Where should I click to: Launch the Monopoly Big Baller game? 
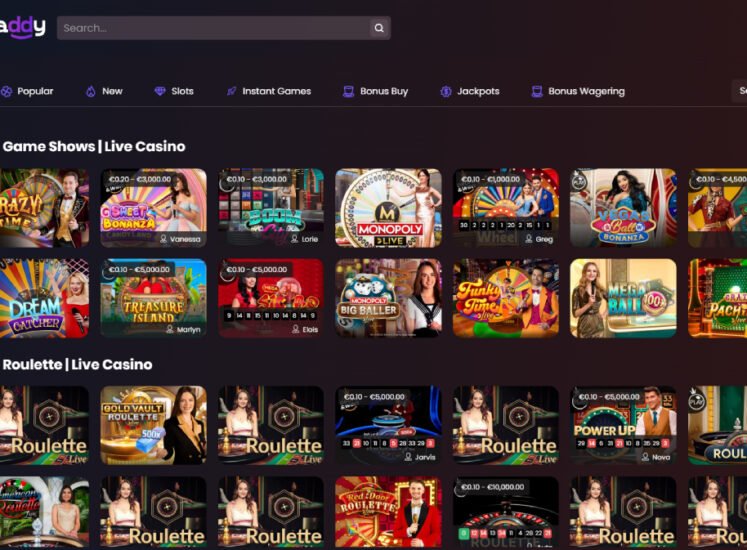(x=388, y=298)
